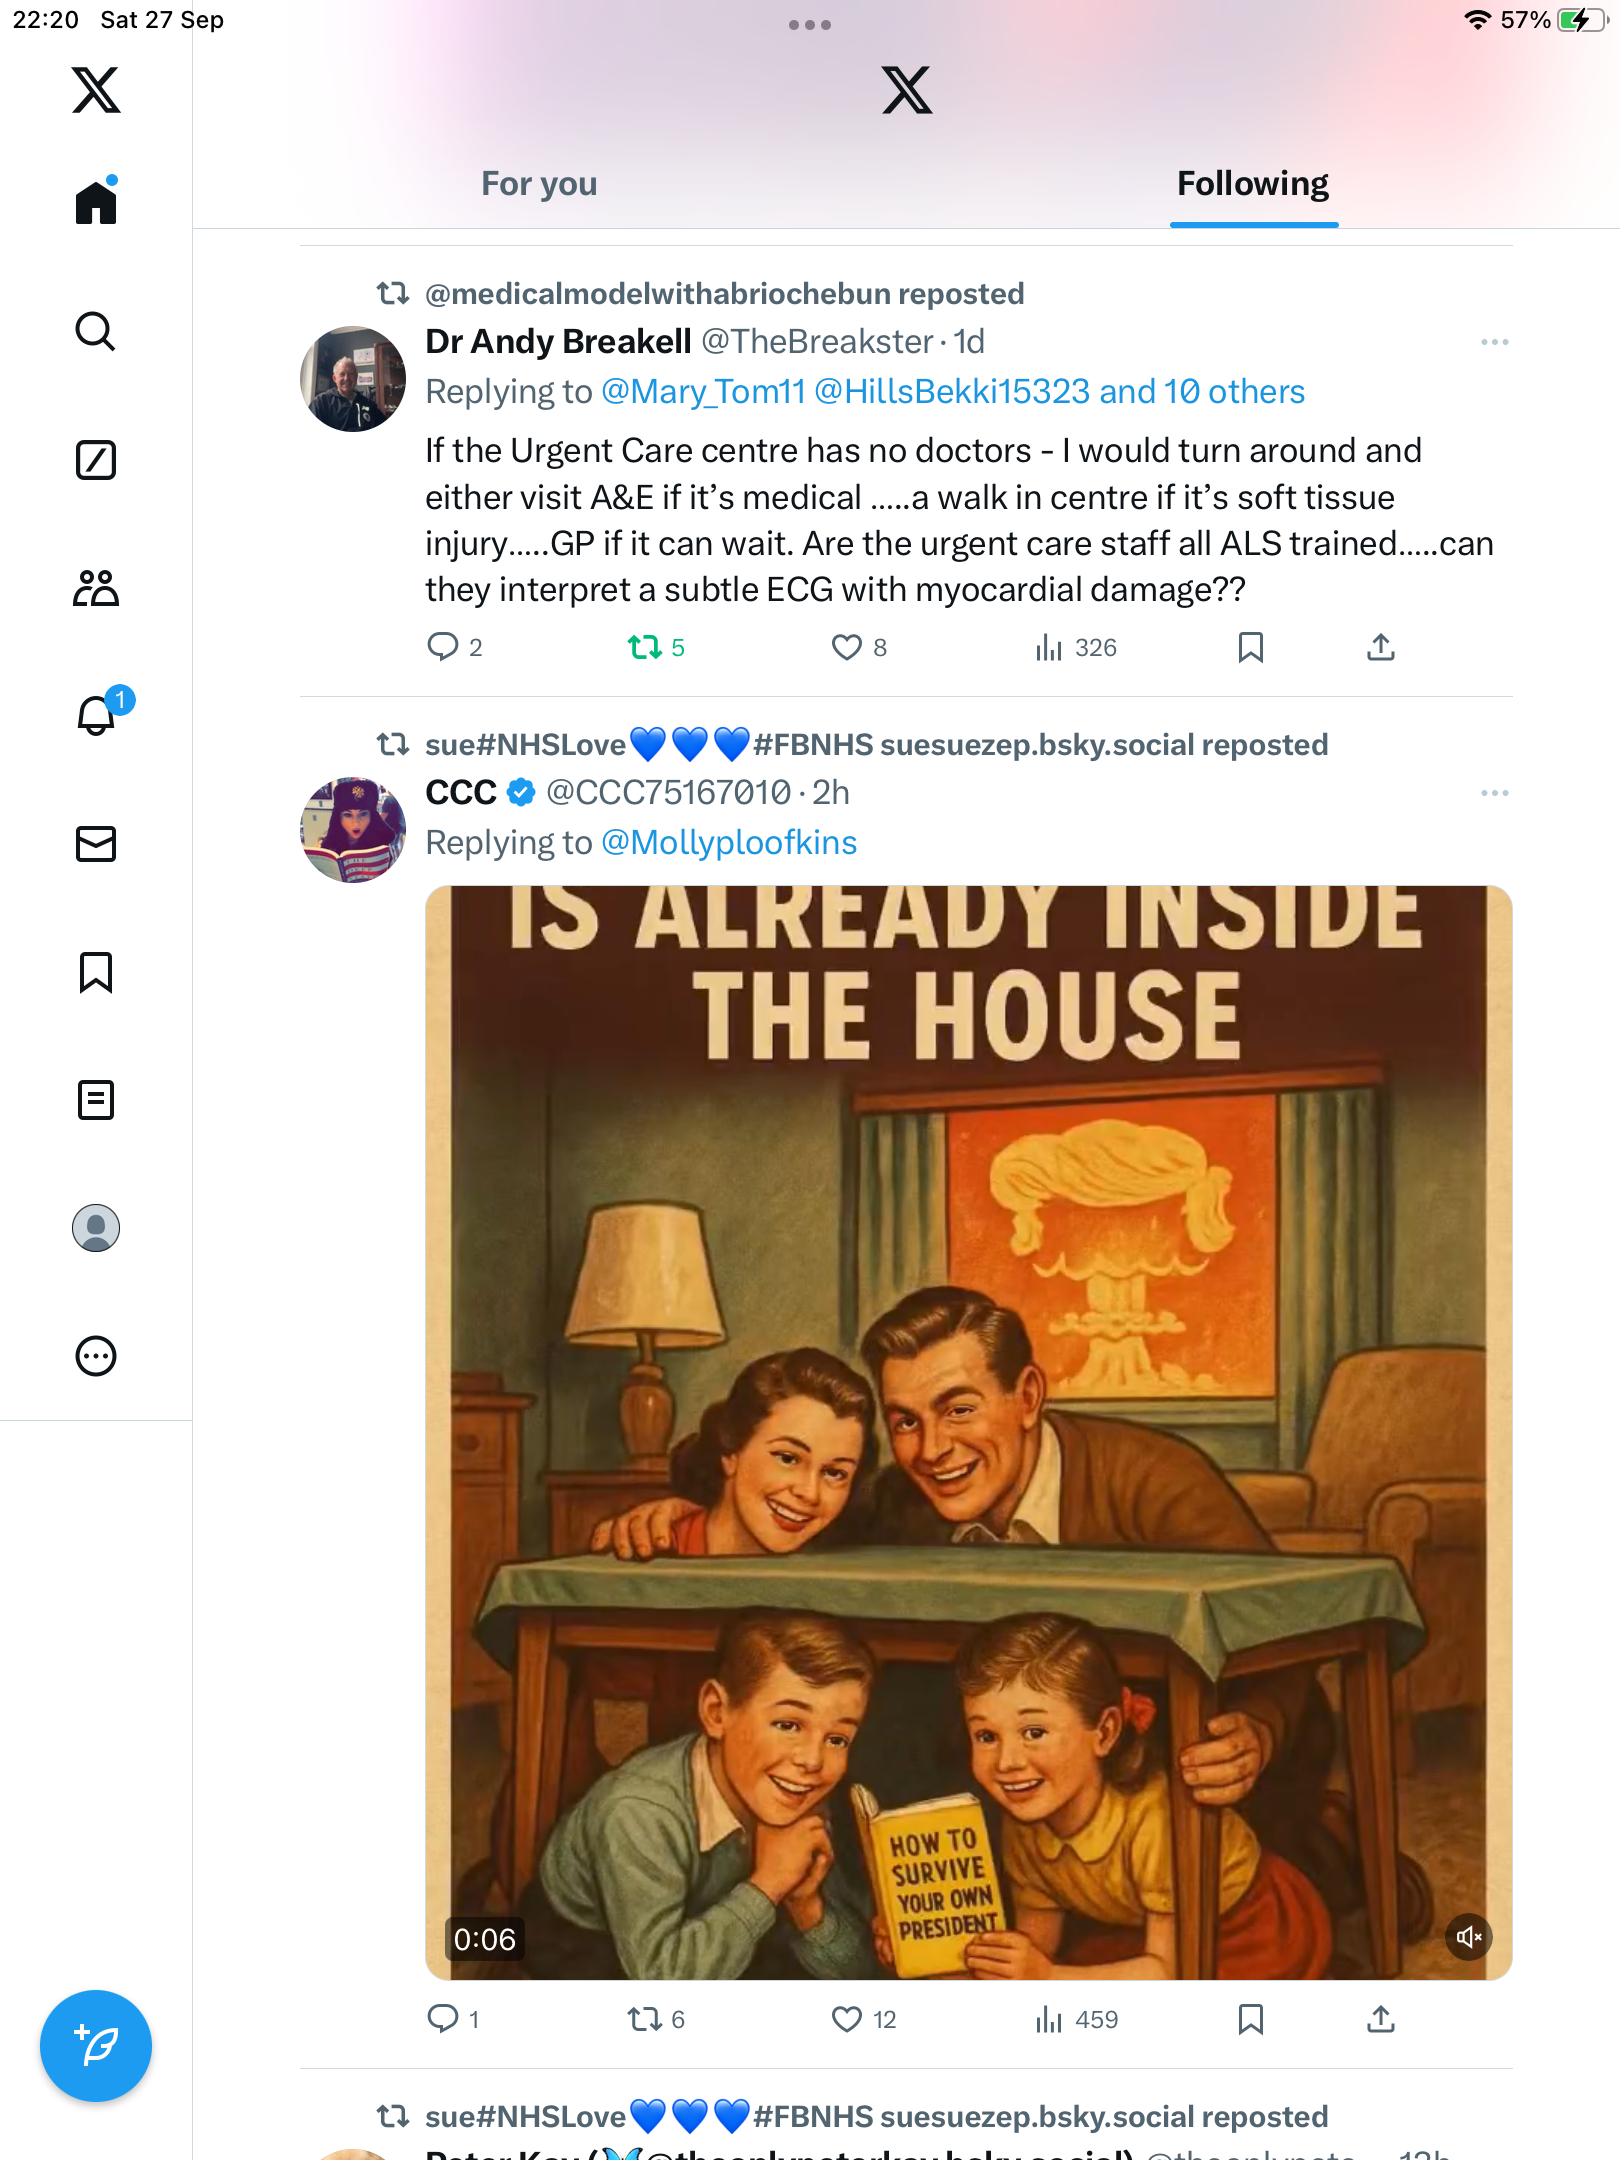This screenshot has height=2160, width=1620.
Task: Open more options on Dr Andy Breakell's post
Action: (x=1494, y=342)
